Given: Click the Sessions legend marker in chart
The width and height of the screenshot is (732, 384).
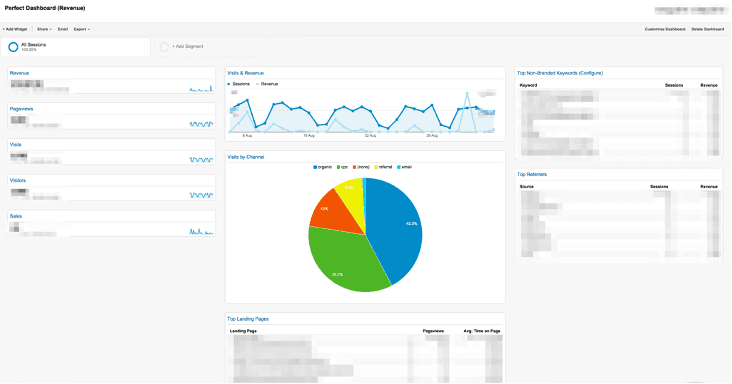Looking at the screenshot, I should coord(229,84).
